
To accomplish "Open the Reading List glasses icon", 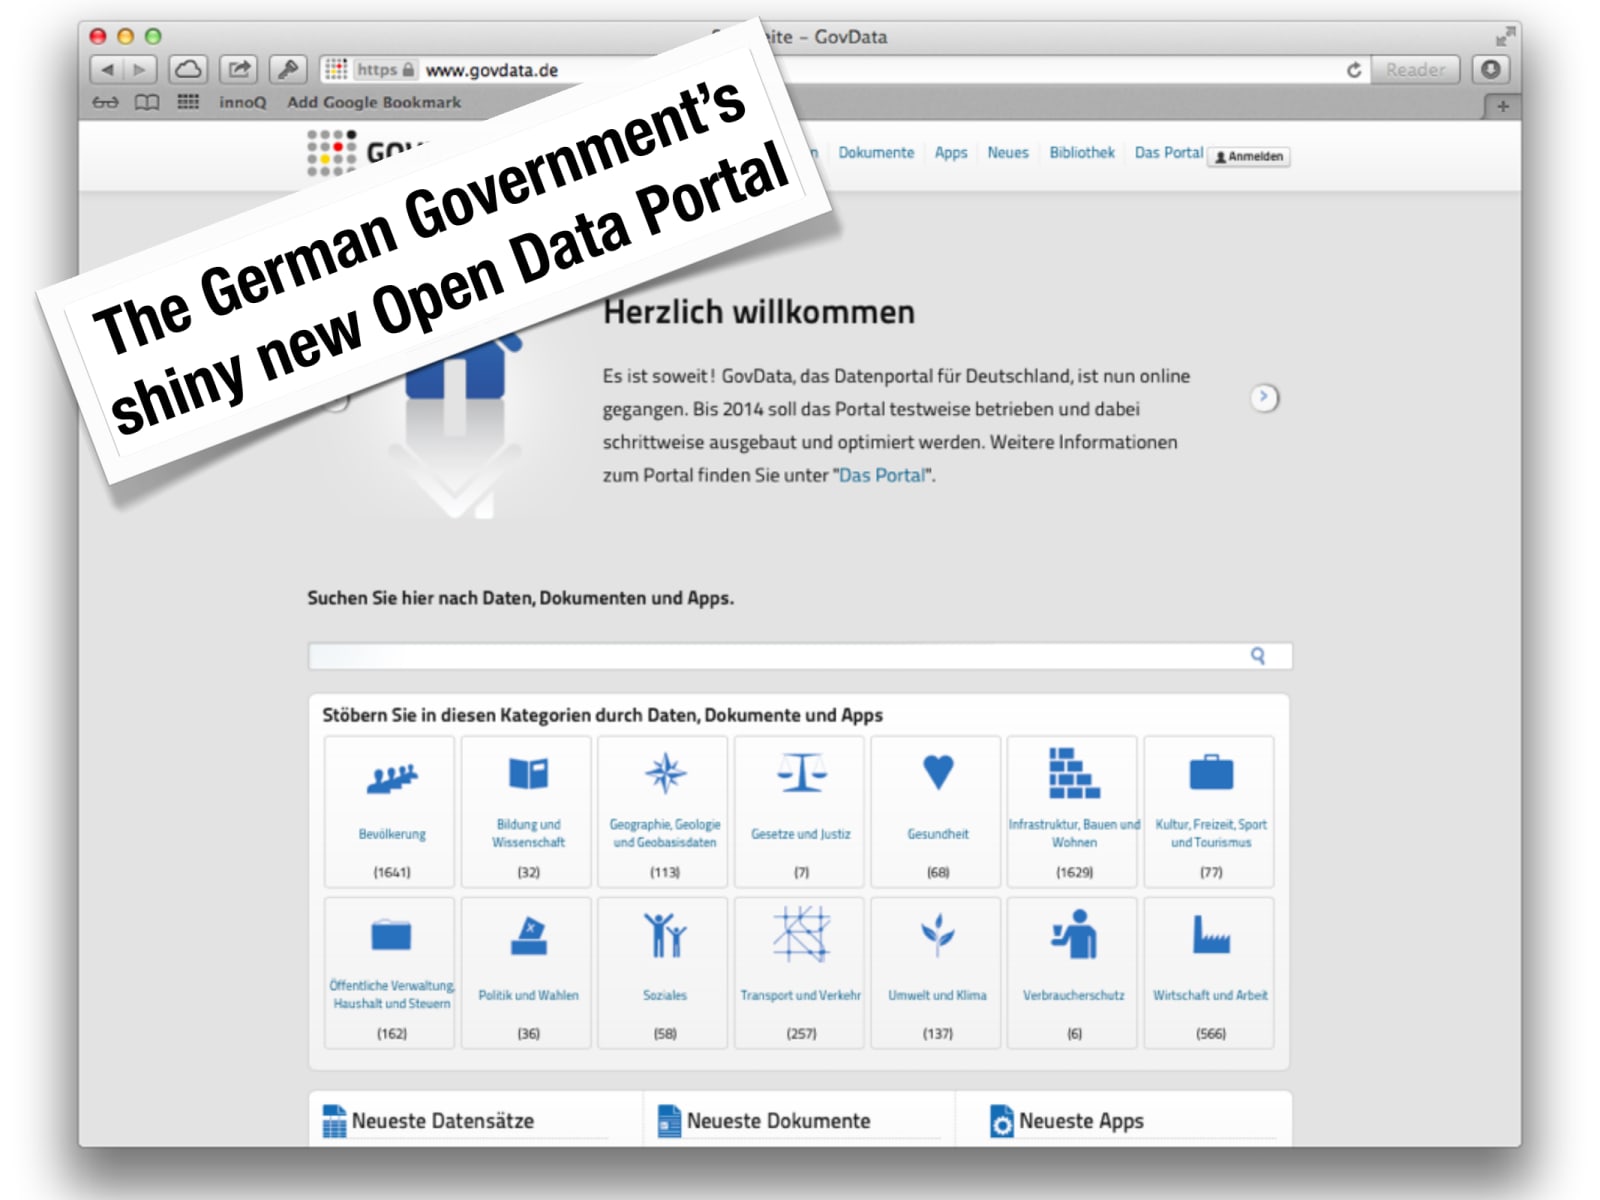I will tap(105, 102).
